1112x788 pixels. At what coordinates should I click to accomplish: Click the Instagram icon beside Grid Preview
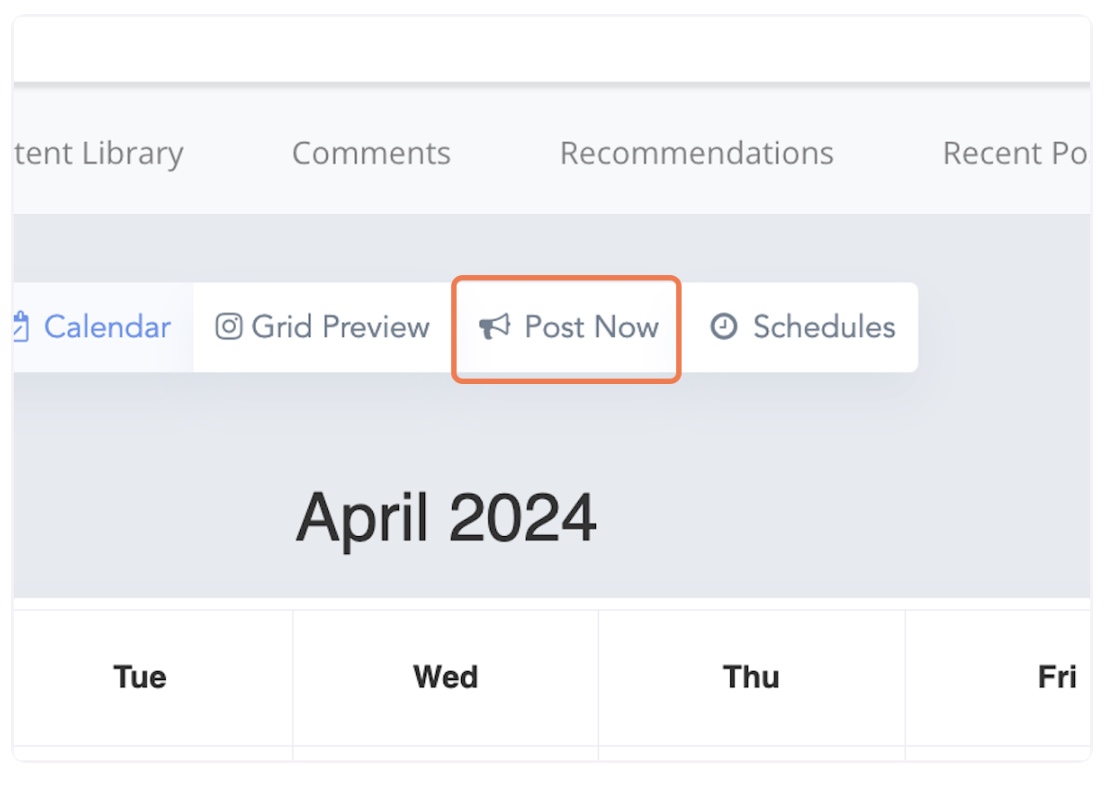point(228,327)
